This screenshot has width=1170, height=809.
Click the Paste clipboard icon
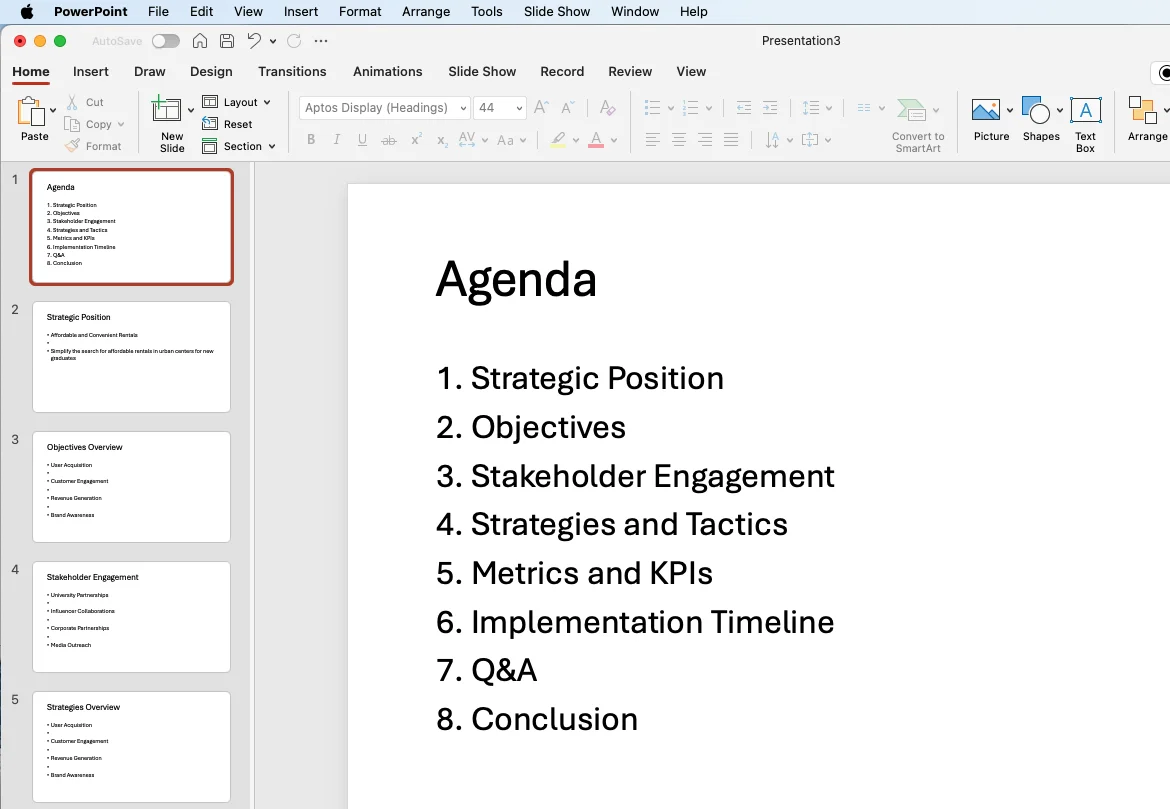(x=31, y=111)
